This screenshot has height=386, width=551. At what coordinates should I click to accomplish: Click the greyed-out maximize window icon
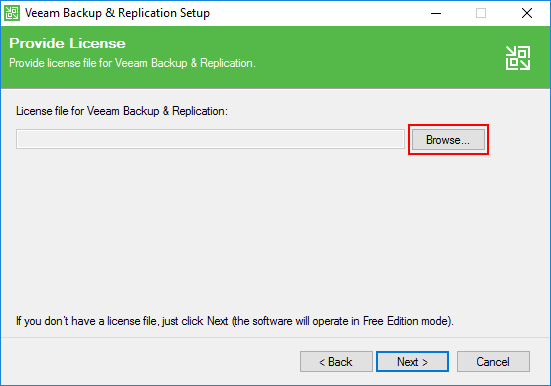[x=481, y=13]
